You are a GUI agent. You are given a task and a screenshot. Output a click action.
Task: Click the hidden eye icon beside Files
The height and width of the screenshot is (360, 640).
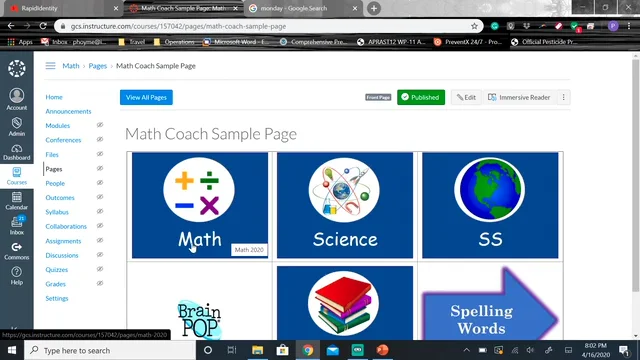tap(100, 154)
